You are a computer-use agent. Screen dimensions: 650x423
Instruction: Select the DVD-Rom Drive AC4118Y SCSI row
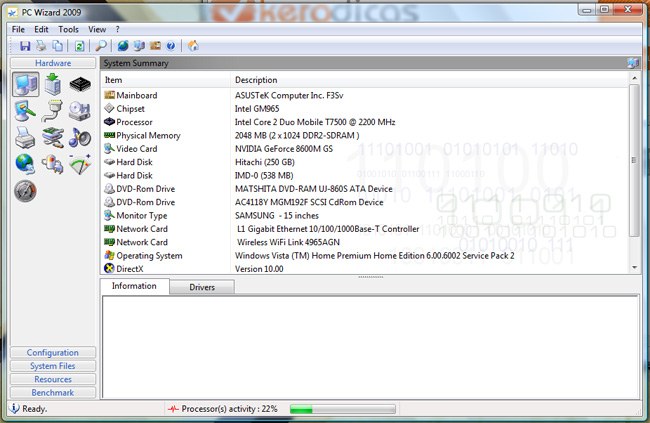point(365,202)
